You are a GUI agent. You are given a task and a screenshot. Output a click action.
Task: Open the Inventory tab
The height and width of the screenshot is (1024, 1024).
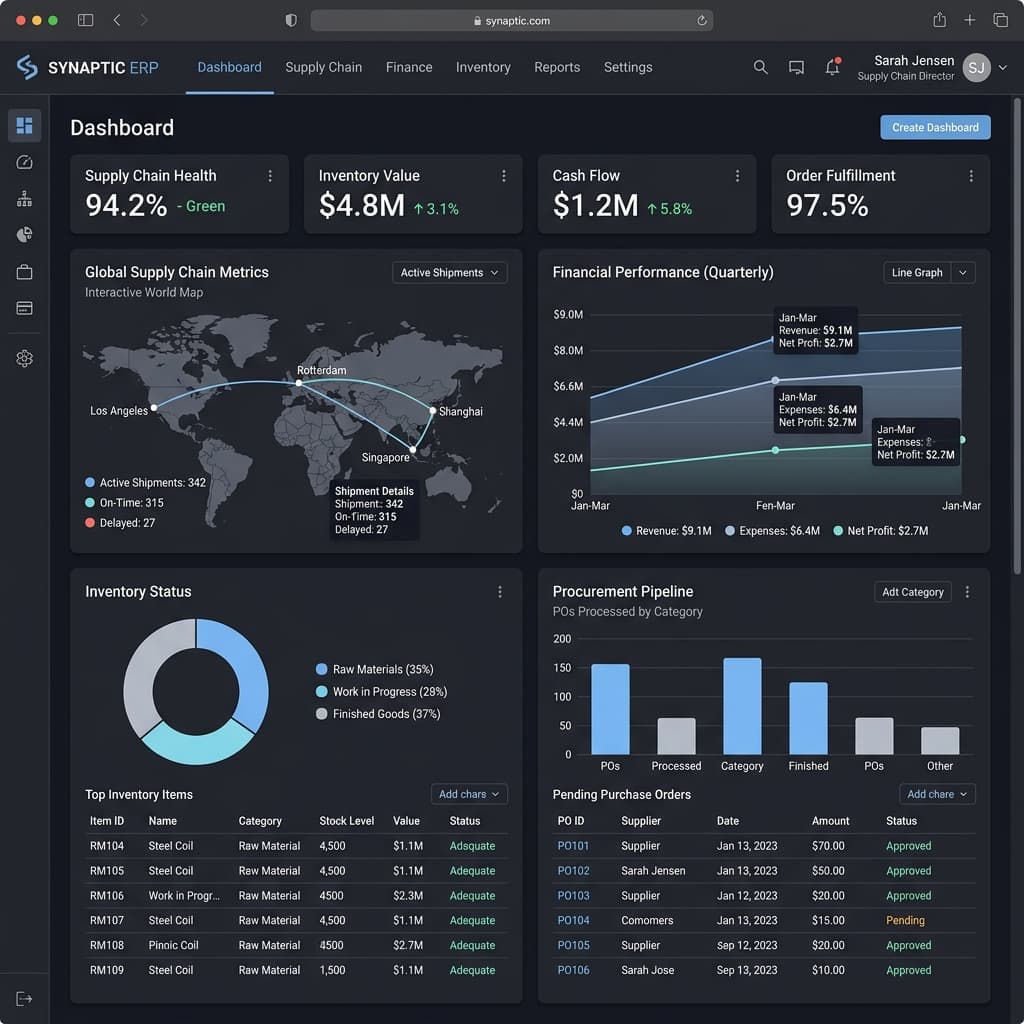pos(483,67)
